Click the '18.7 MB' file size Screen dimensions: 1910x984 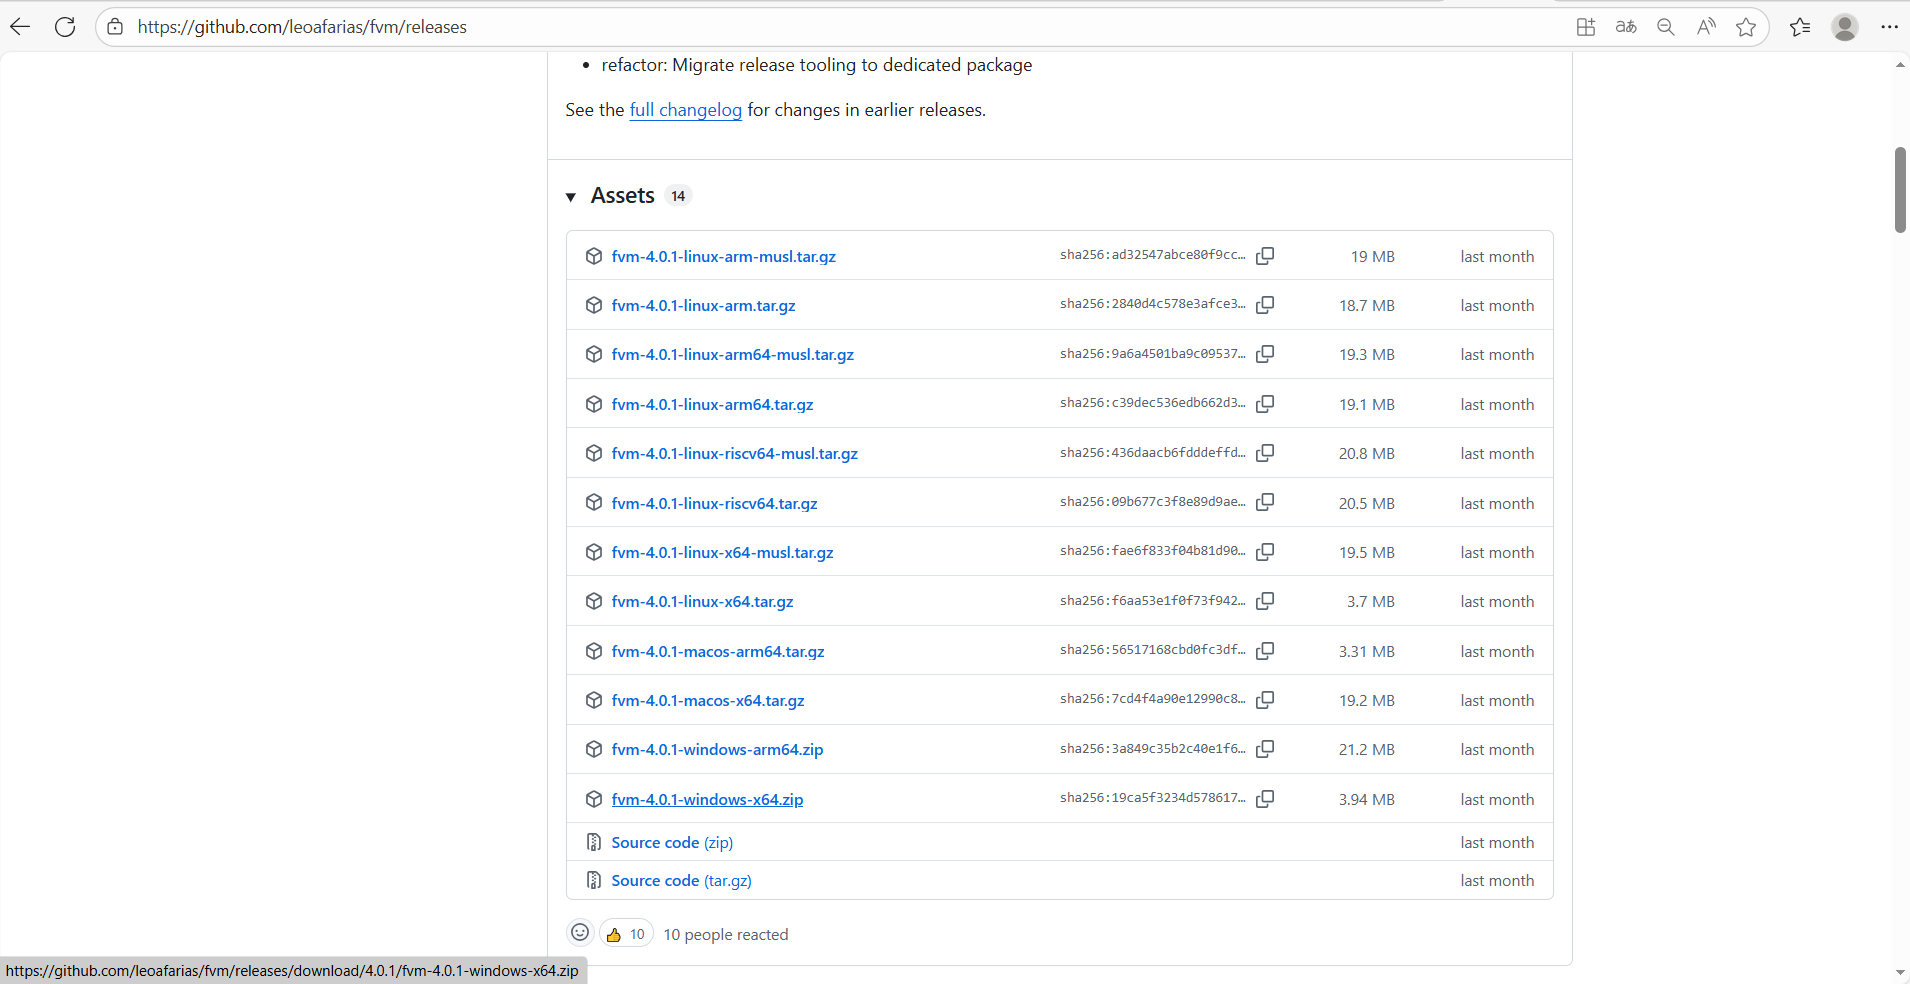coord(1367,306)
